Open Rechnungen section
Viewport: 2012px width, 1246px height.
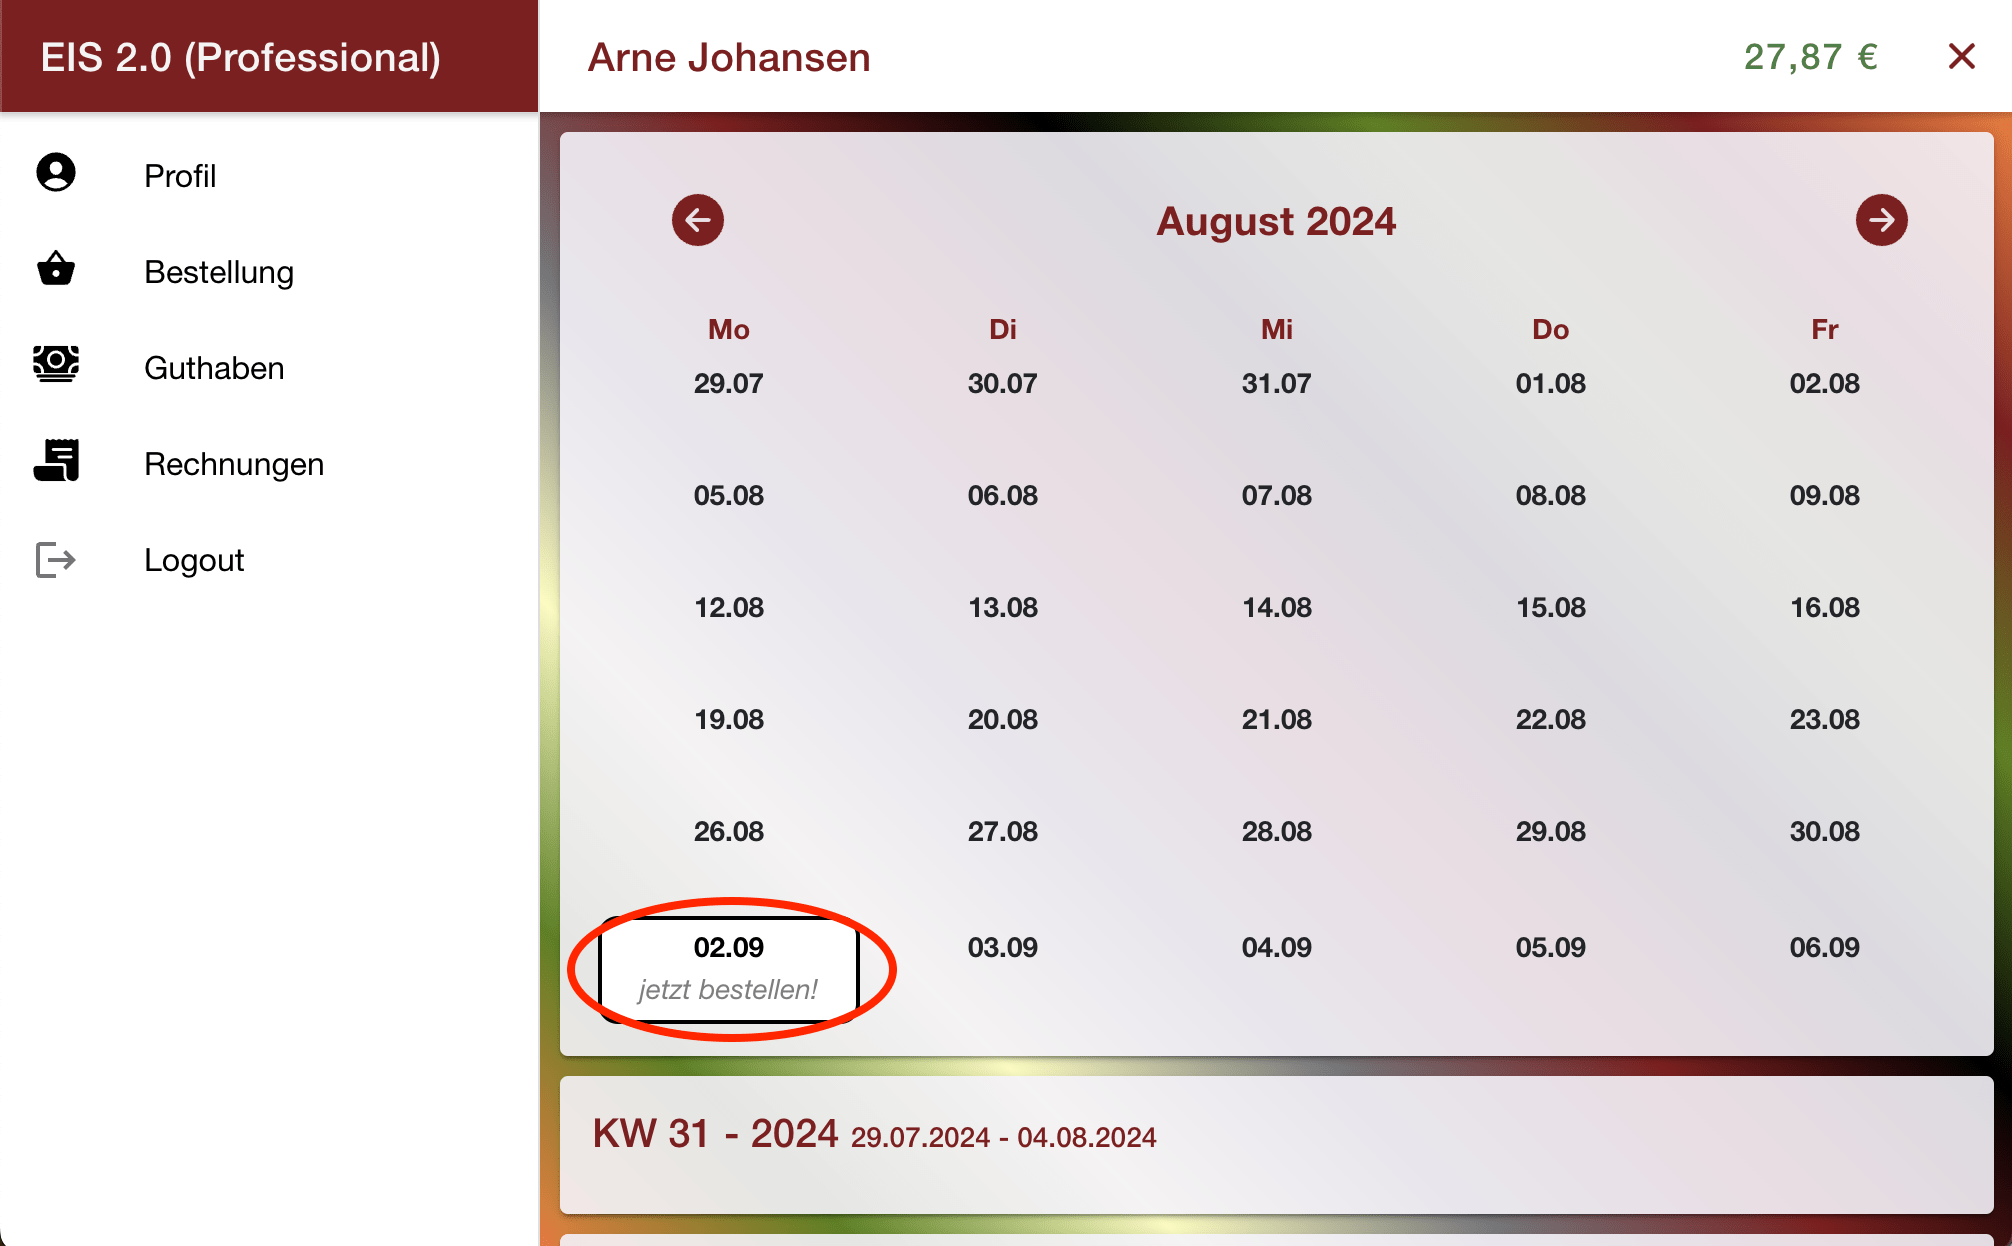pyautogui.click(x=234, y=464)
